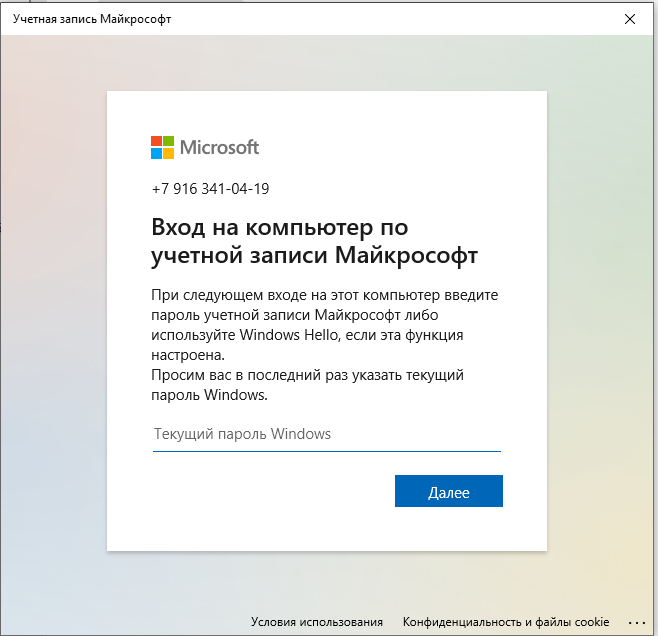Open the three-dot more options menu

(637, 623)
